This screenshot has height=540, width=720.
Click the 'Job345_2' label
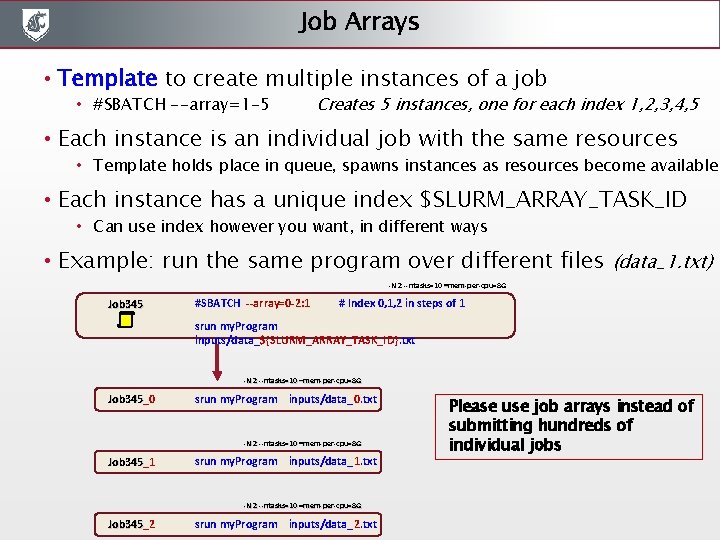click(x=131, y=524)
